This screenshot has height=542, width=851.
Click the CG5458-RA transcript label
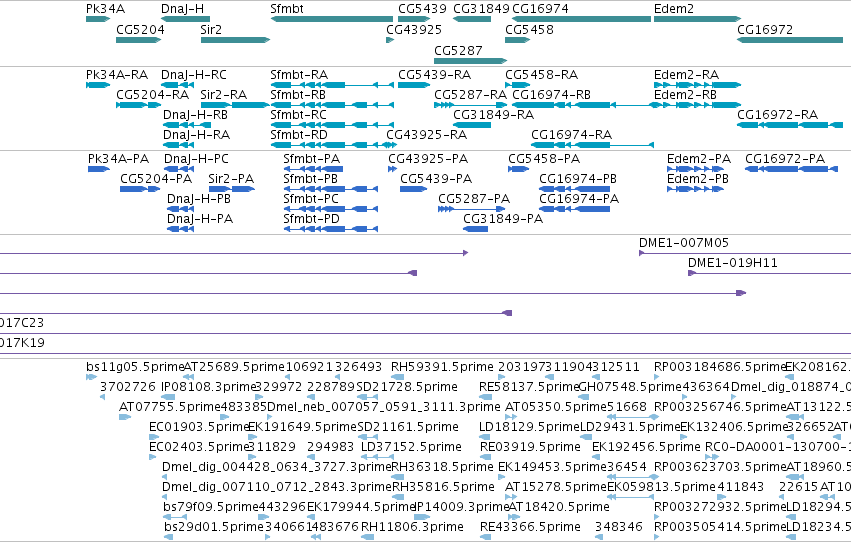[x=542, y=74]
